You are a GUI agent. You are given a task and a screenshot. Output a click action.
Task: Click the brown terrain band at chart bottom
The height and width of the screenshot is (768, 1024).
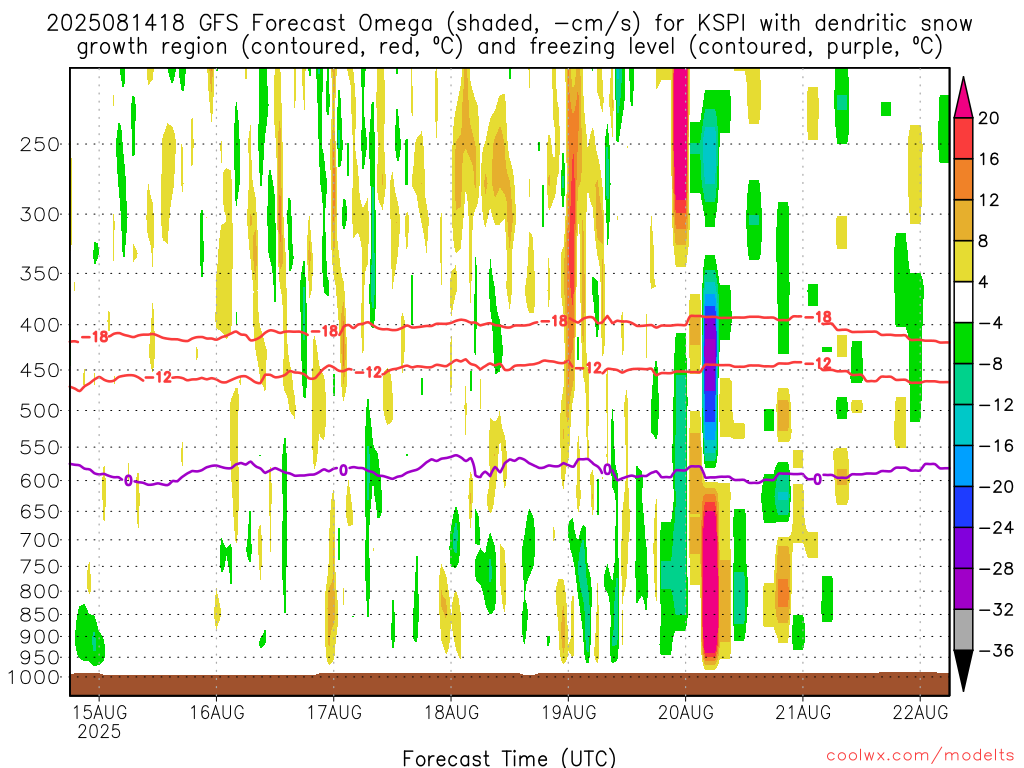[x=509, y=684]
